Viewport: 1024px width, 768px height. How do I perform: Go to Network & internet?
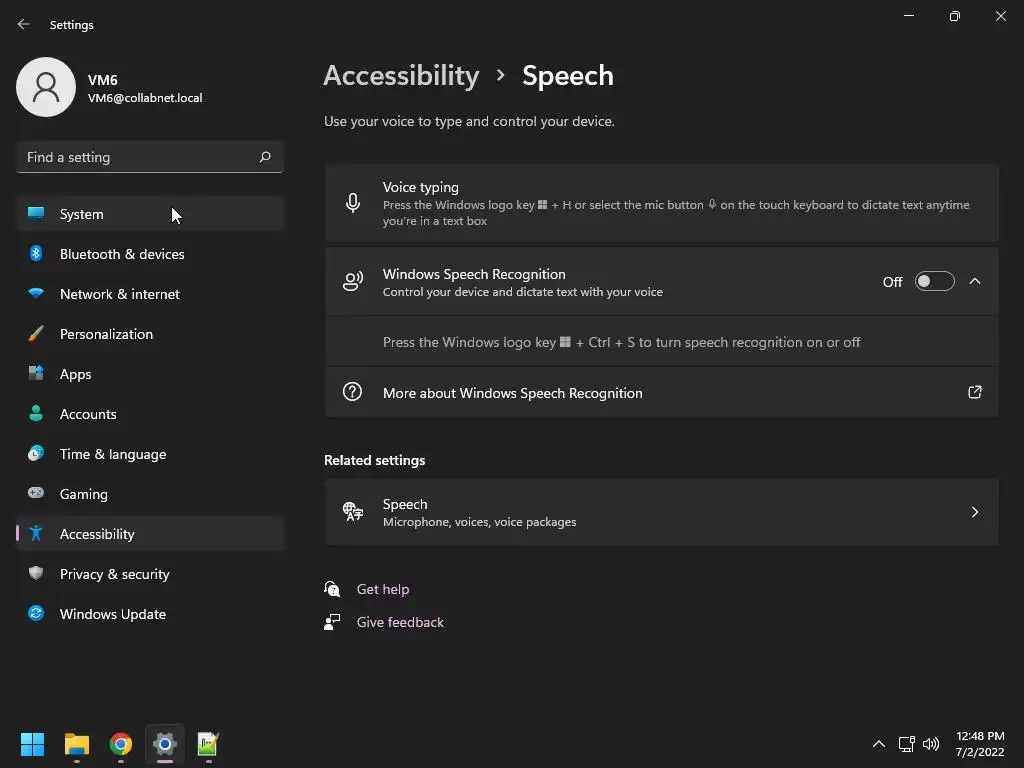(x=150, y=294)
